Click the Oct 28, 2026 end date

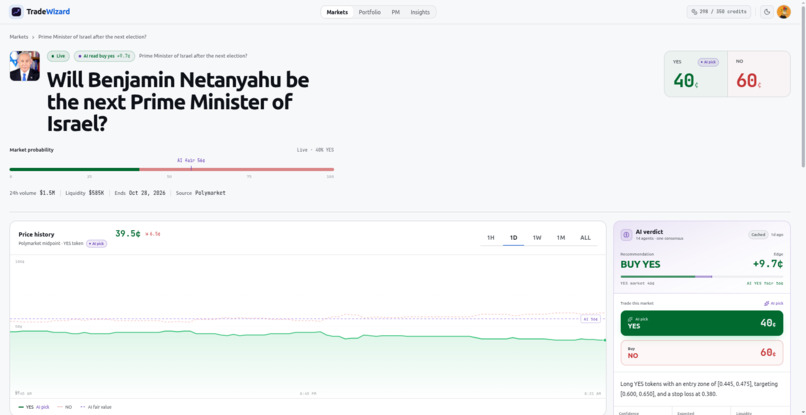147,193
